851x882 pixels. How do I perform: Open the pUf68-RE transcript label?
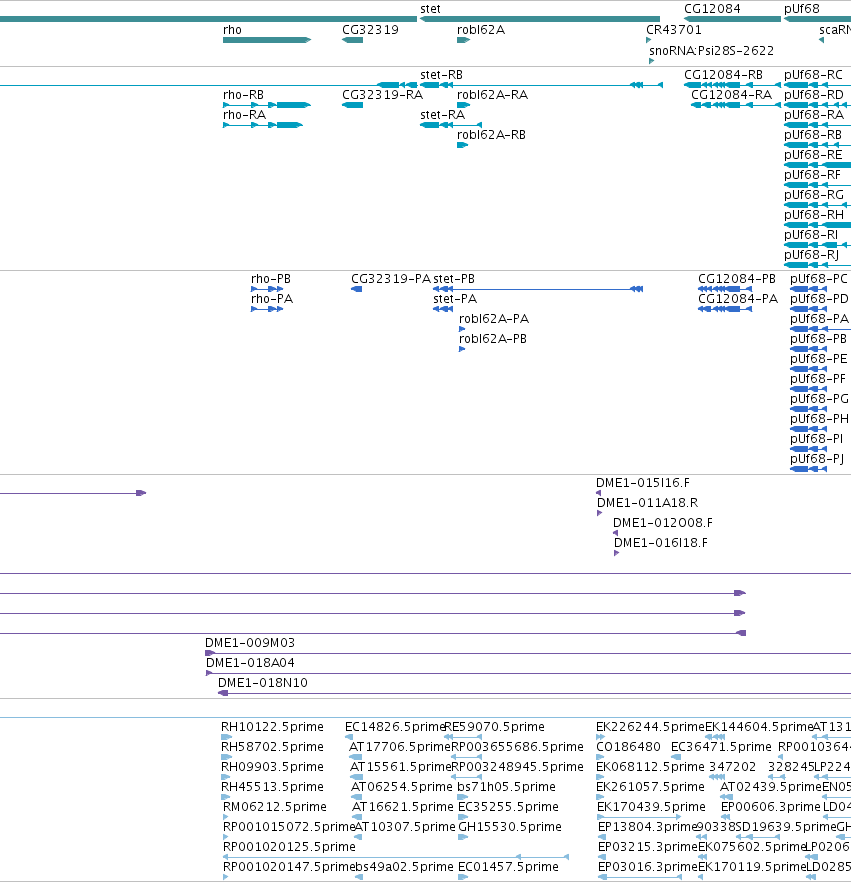pos(813,155)
